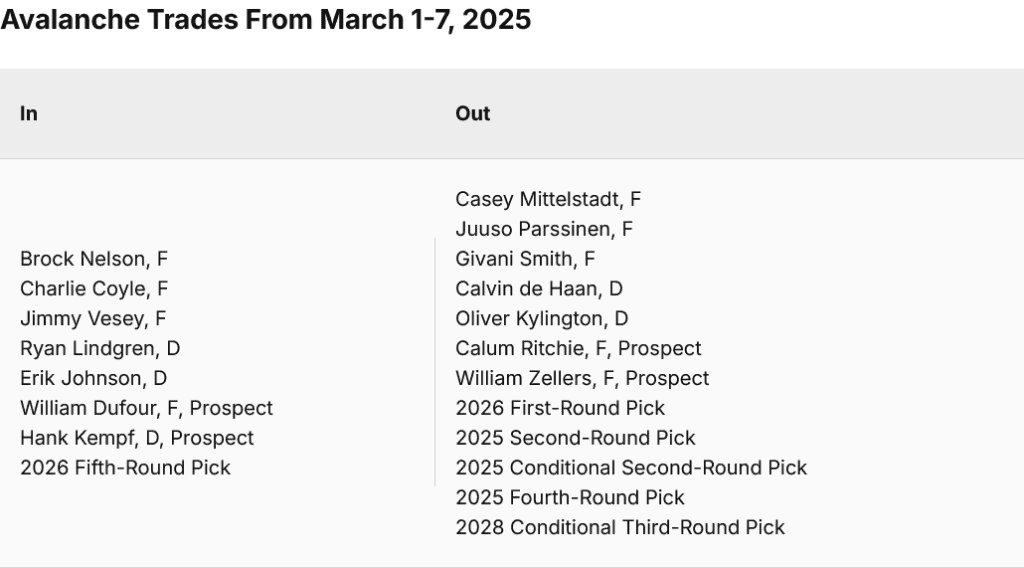This screenshot has height=568, width=1024.
Task: Select the "In" column header
Action: (29, 114)
